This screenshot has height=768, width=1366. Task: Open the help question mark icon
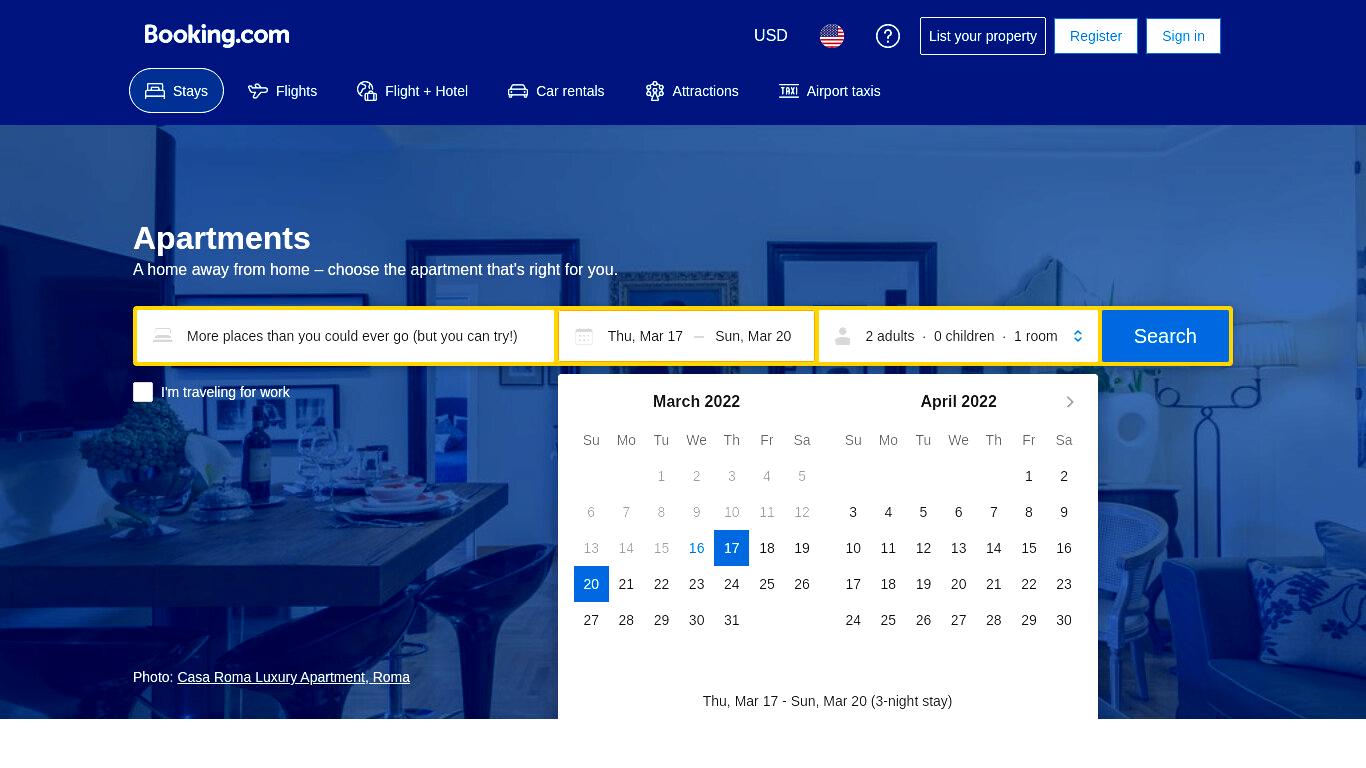click(x=888, y=36)
